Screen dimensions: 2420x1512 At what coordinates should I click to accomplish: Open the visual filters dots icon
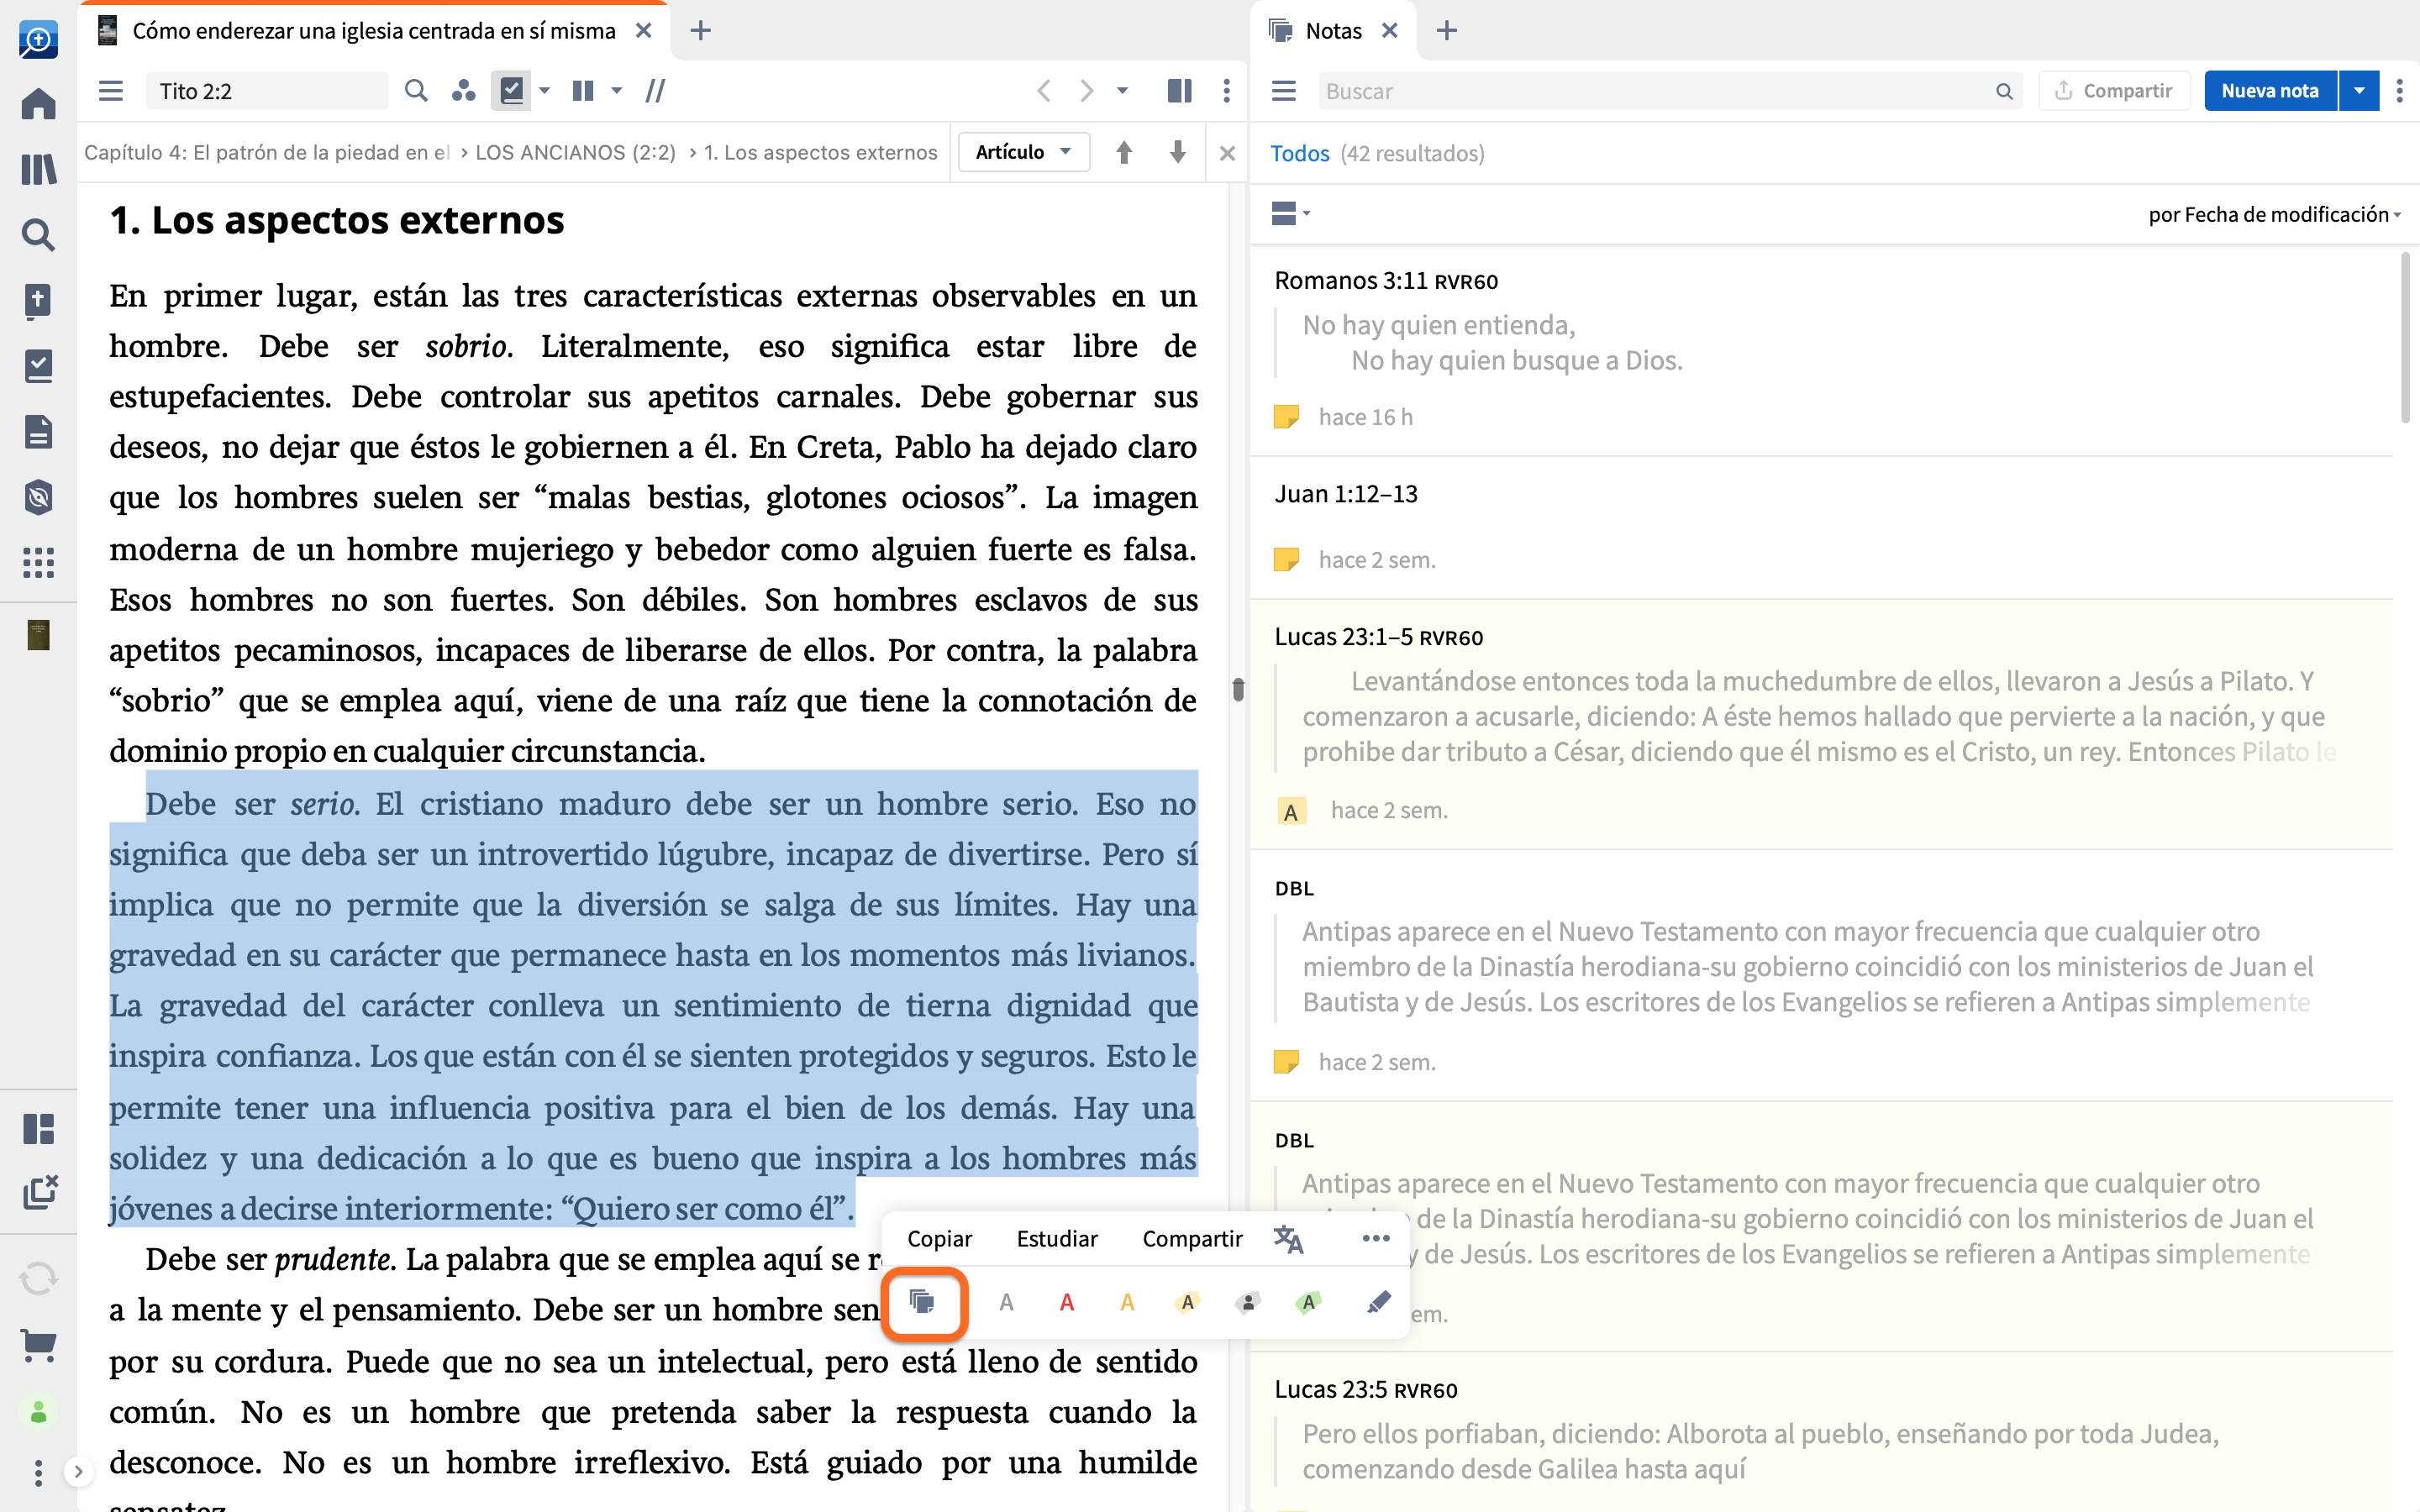click(463, 91)
